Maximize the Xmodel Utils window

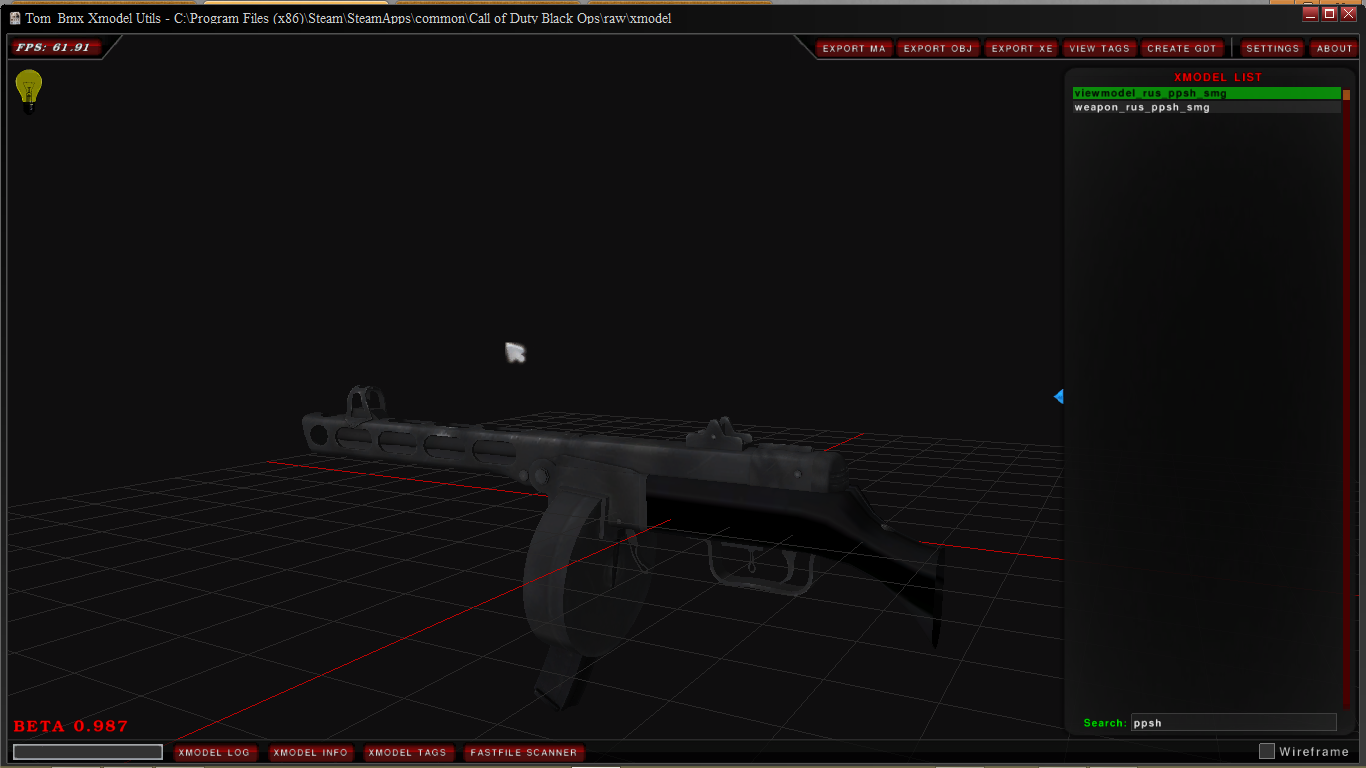(1329, 14)
